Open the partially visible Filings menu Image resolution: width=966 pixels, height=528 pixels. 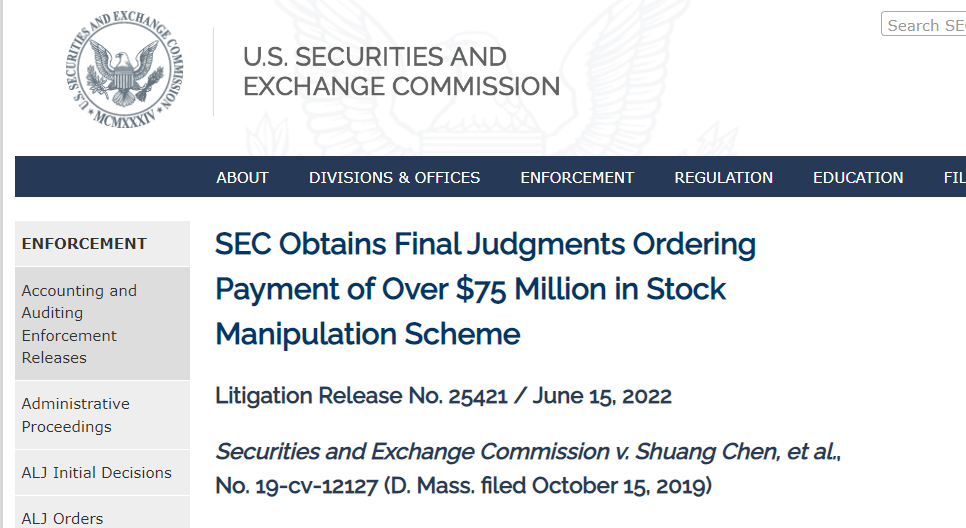pos(953,177)
